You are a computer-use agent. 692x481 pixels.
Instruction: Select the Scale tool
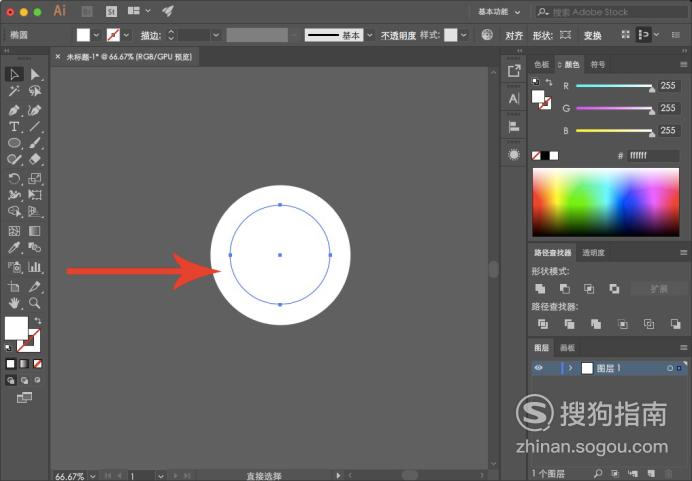[35, 178]
